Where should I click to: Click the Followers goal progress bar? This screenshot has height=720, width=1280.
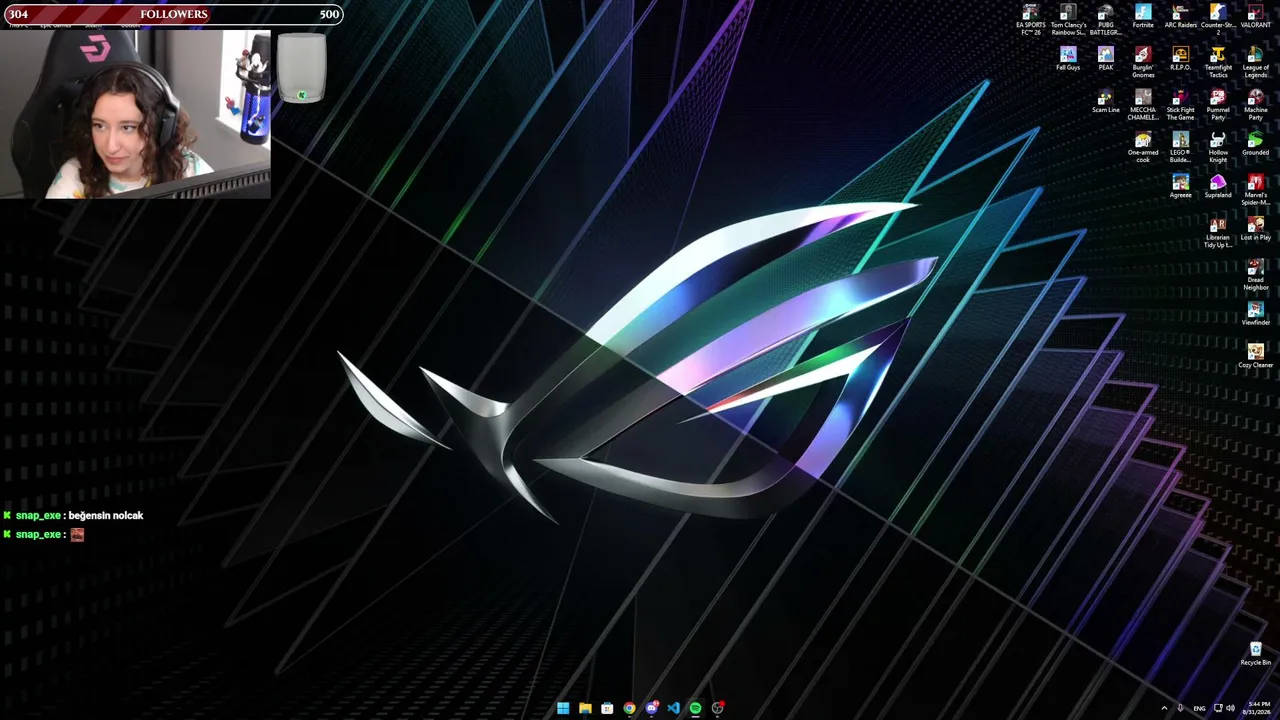(x=172, y=14)
